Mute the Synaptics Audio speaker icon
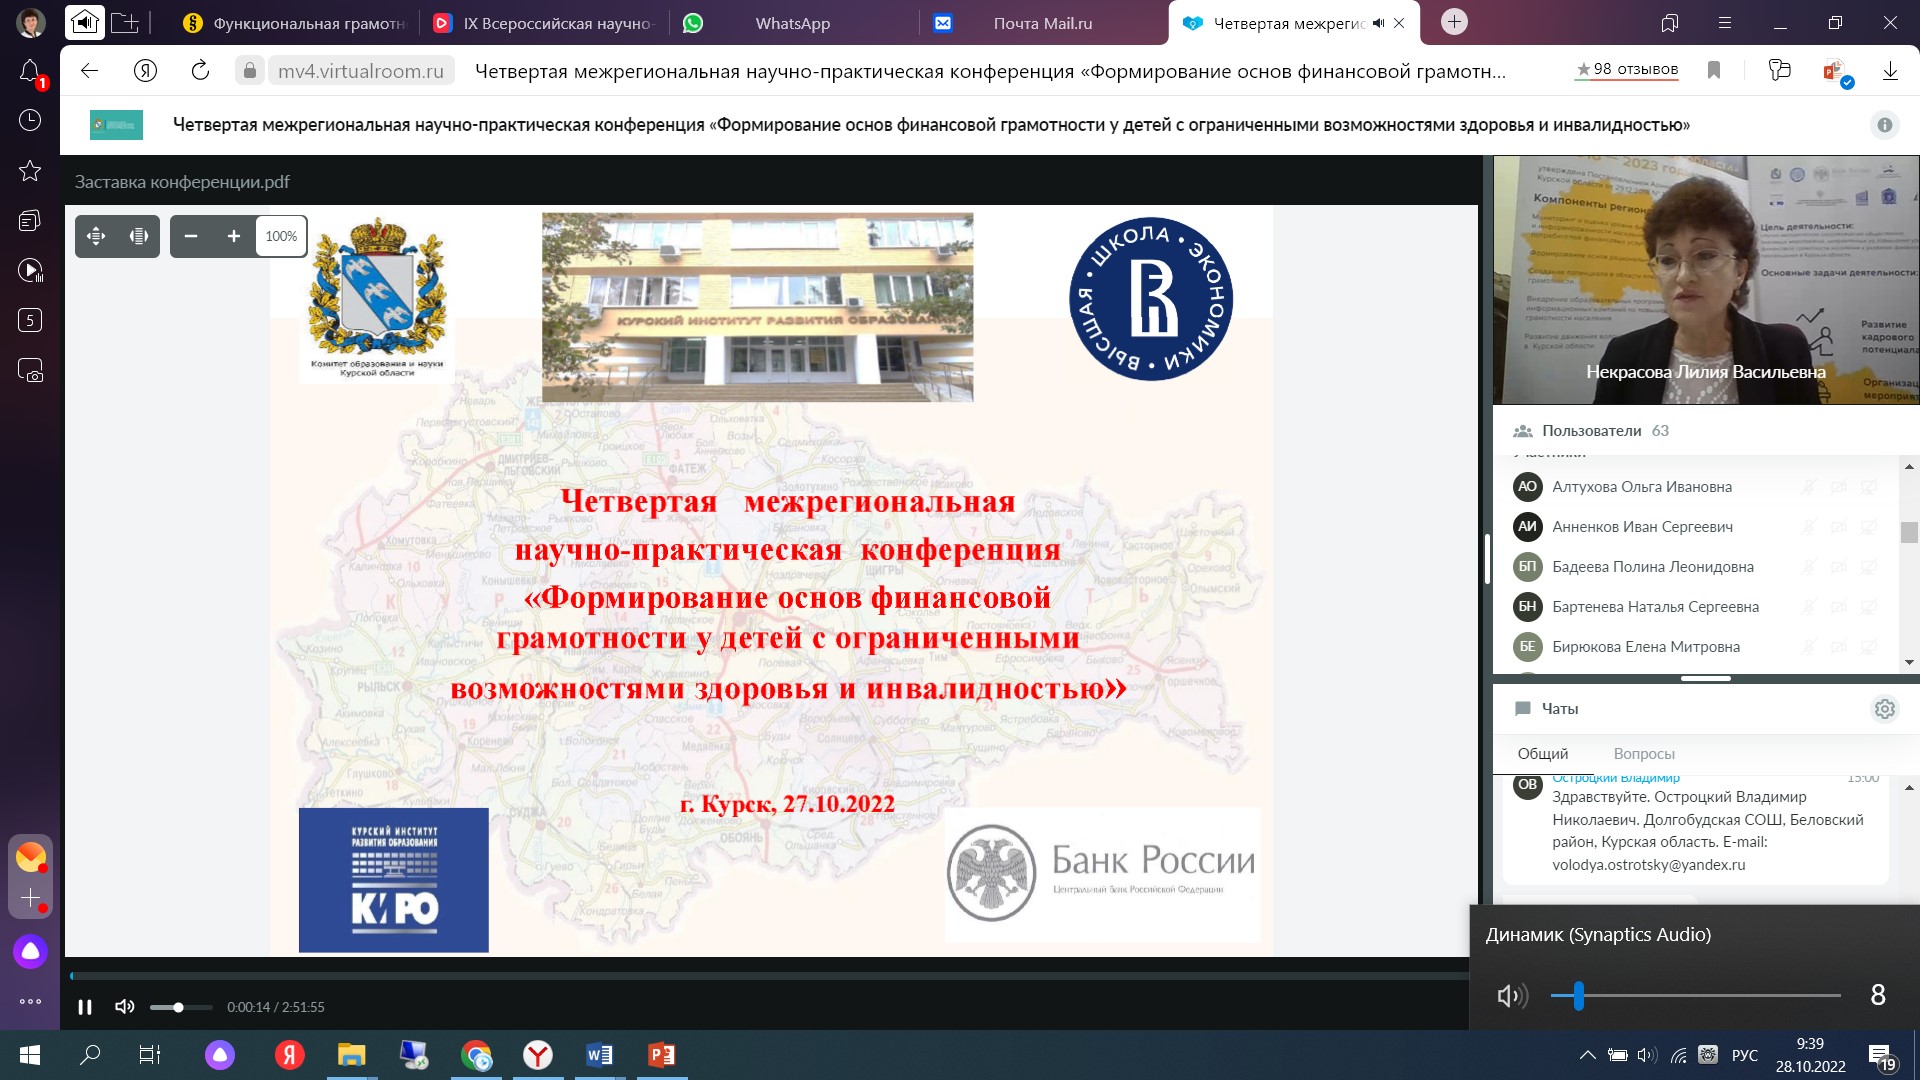1920x1080 pixels. coord(1510,995)
